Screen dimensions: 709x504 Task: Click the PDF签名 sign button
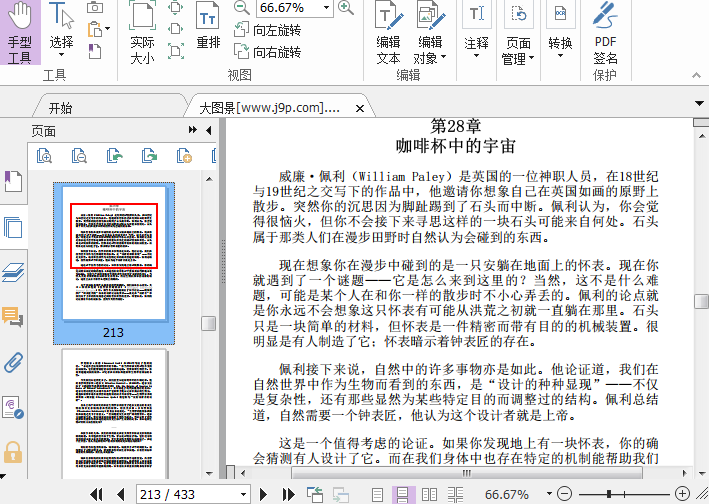click(x=605, y=33)
